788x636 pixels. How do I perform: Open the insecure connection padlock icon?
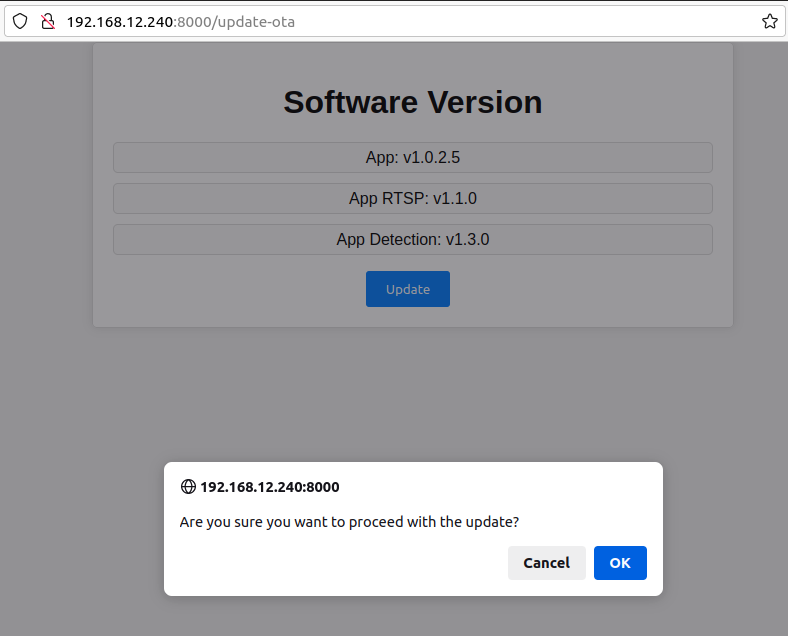(47, 21)
